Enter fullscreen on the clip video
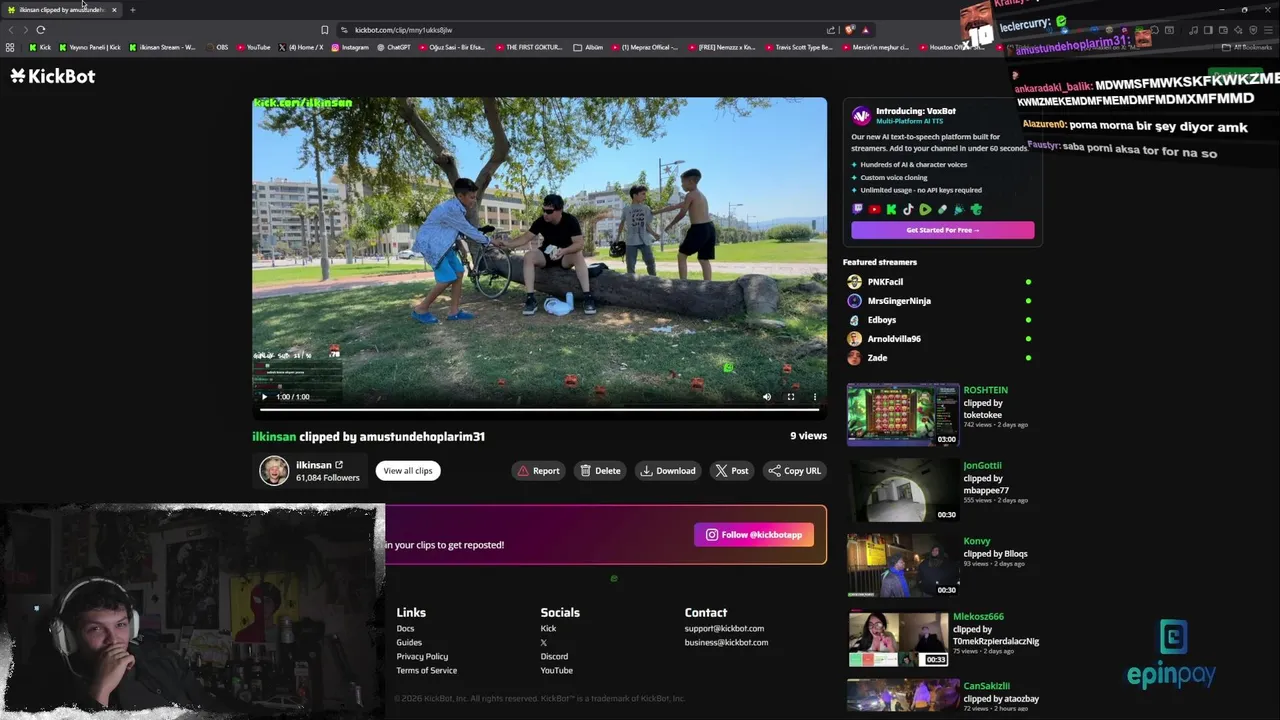This screenshot has width=1280, height=720. pyautogui.click(x=791, y=397)
